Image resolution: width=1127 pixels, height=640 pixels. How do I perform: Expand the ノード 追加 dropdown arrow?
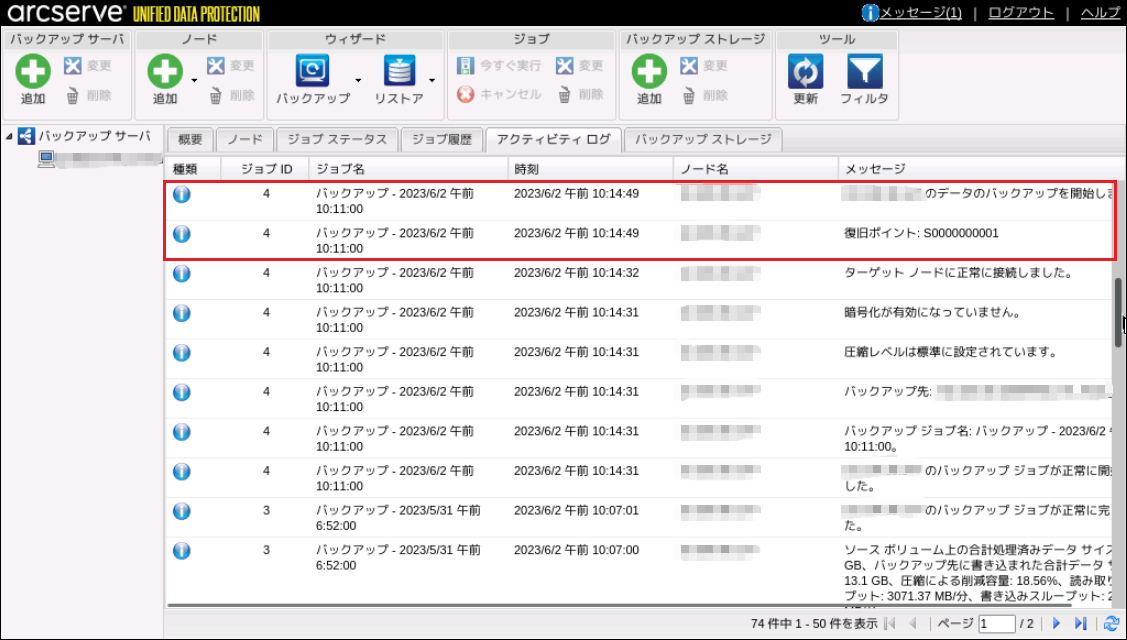coord(193,80)
